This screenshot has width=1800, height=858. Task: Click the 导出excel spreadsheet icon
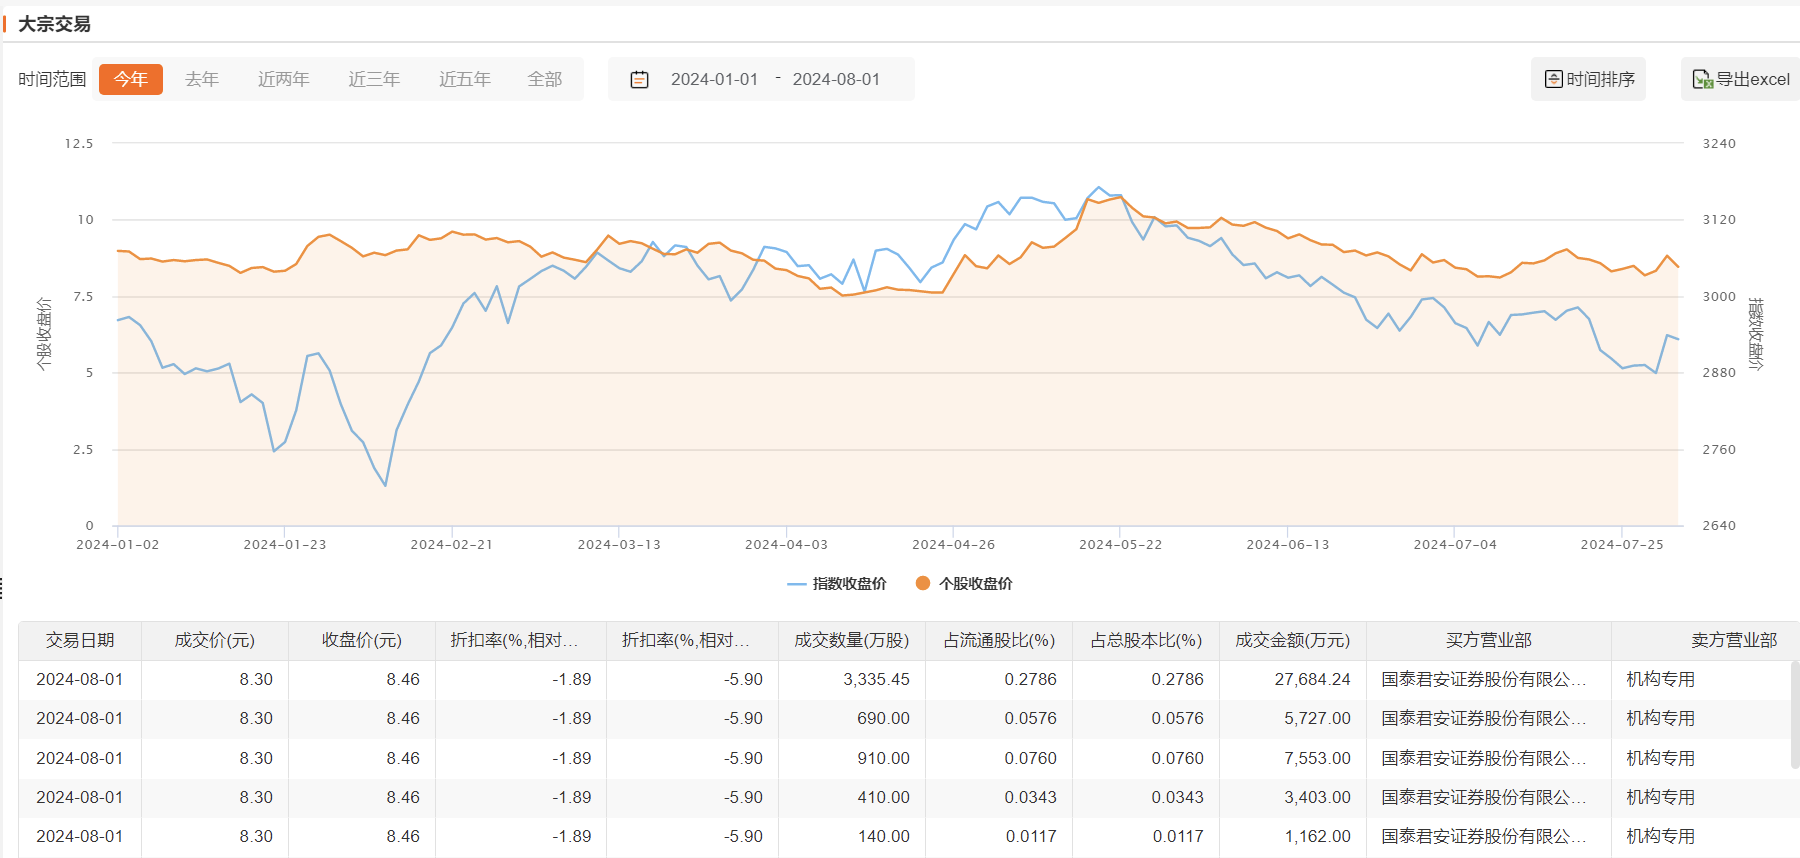click(x=1702, y=79)
